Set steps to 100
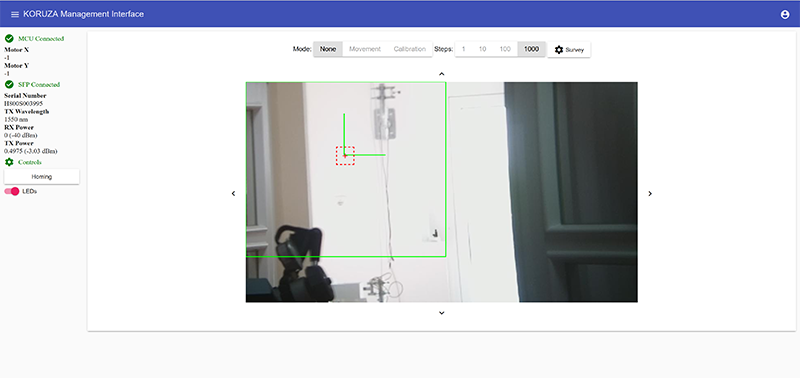This screenshot has height=378, width=800. coord(505,49)
